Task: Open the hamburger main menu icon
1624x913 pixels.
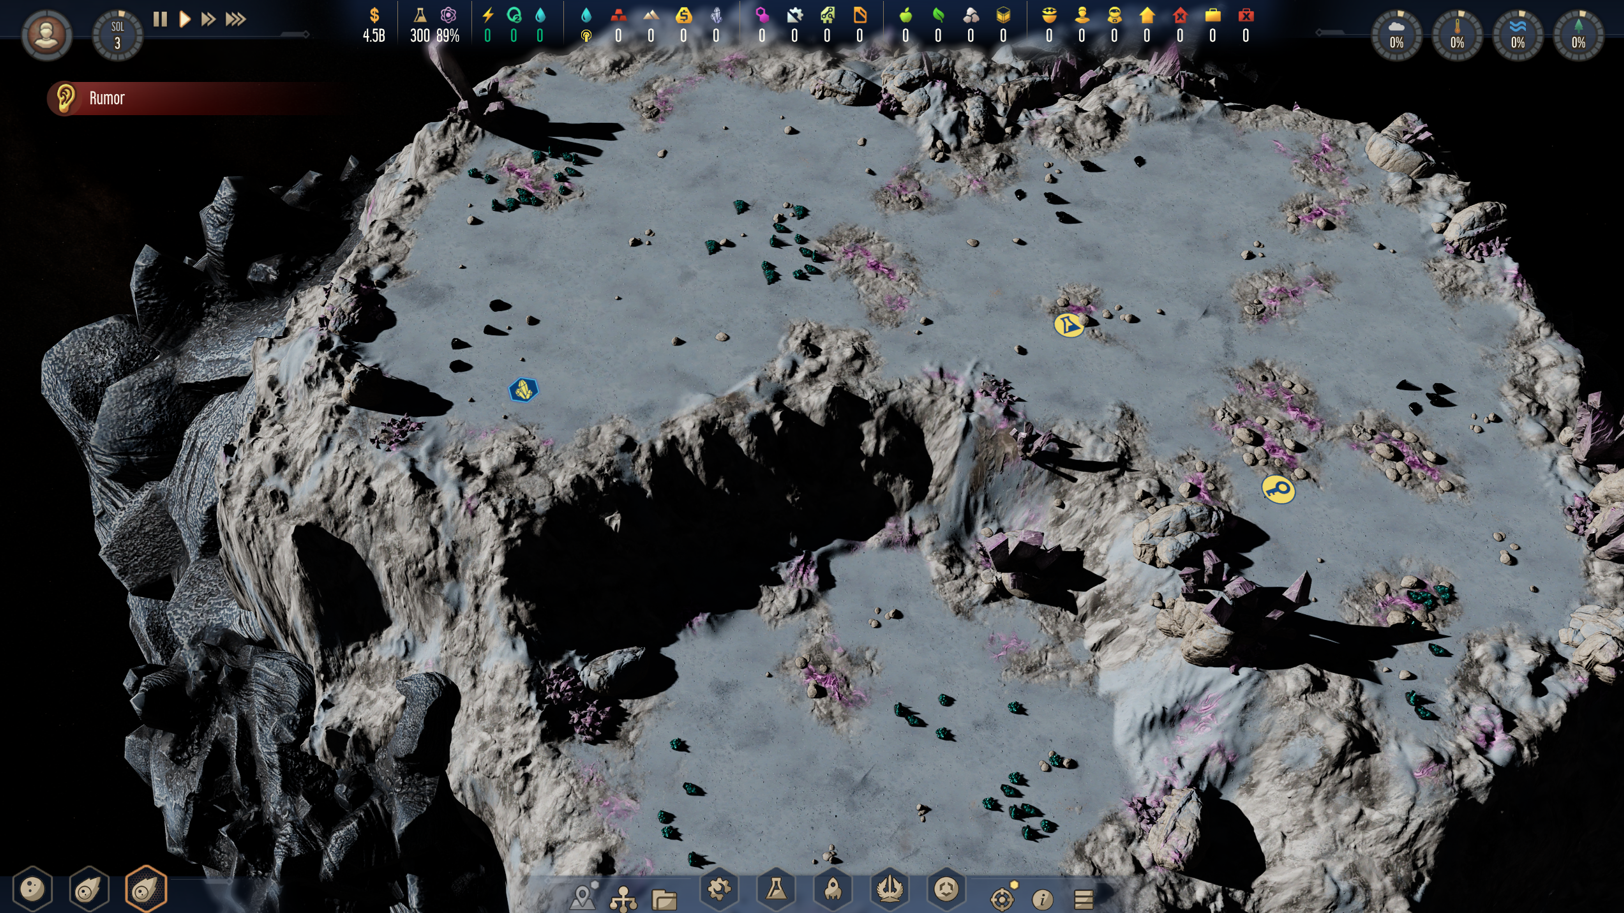Action: click(1083, 899)
